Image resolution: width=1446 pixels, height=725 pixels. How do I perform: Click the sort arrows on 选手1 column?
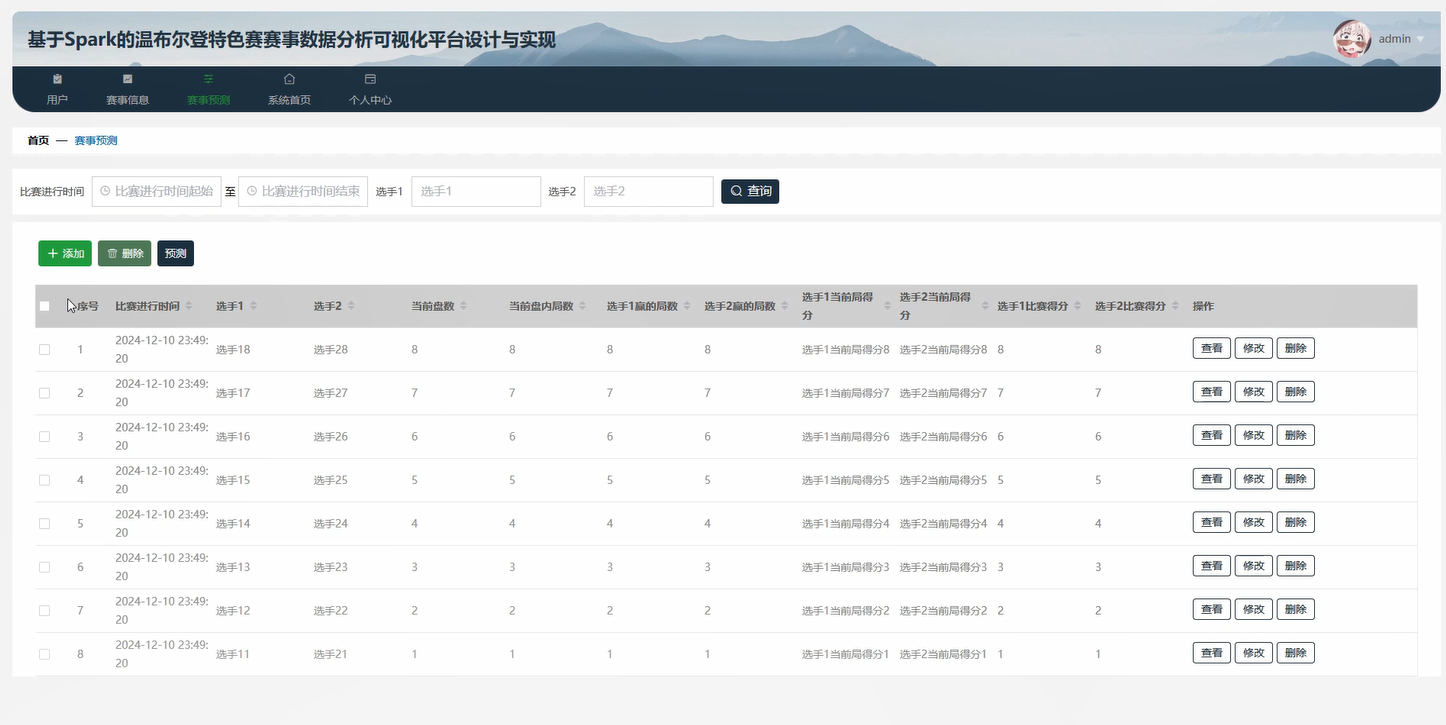coord(253,306)
